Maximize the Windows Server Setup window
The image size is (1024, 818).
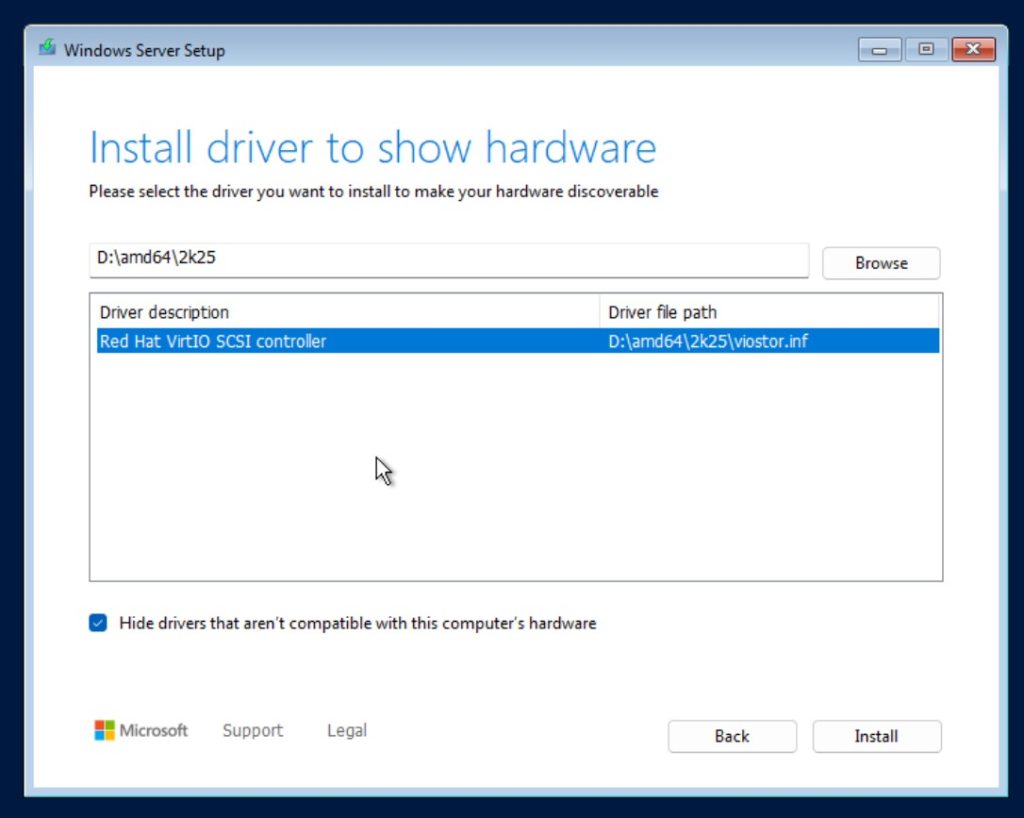click(926, 49)
